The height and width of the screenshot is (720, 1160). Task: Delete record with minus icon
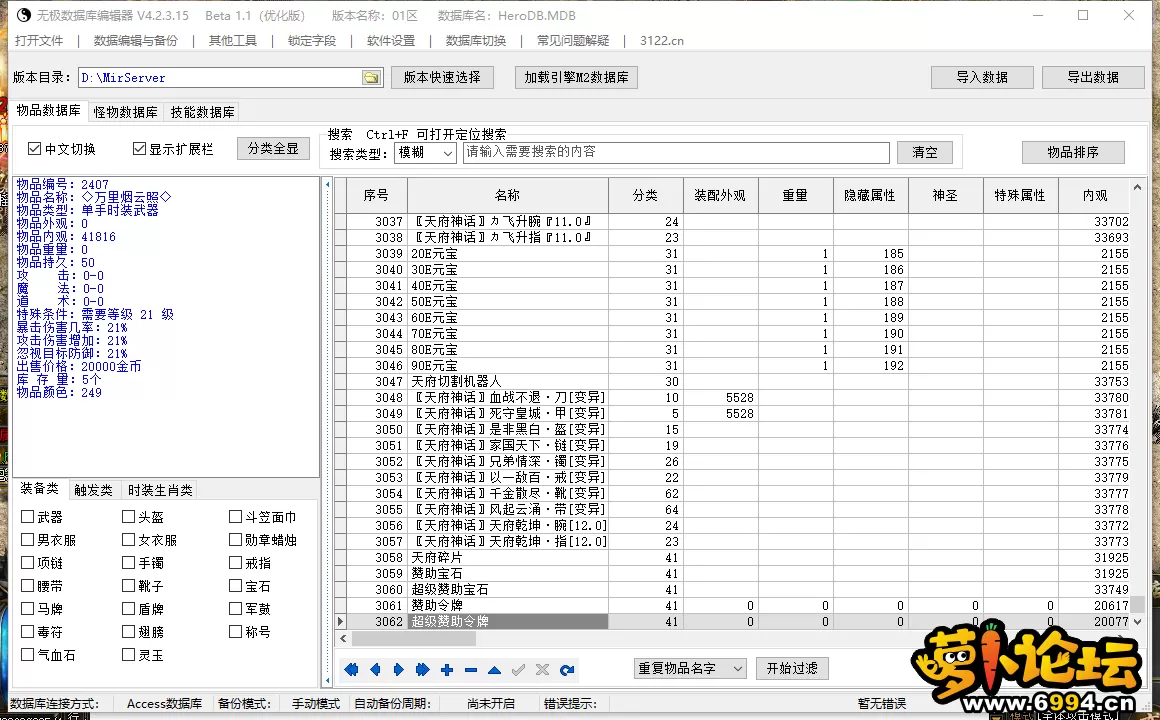[x=471, y=670]
